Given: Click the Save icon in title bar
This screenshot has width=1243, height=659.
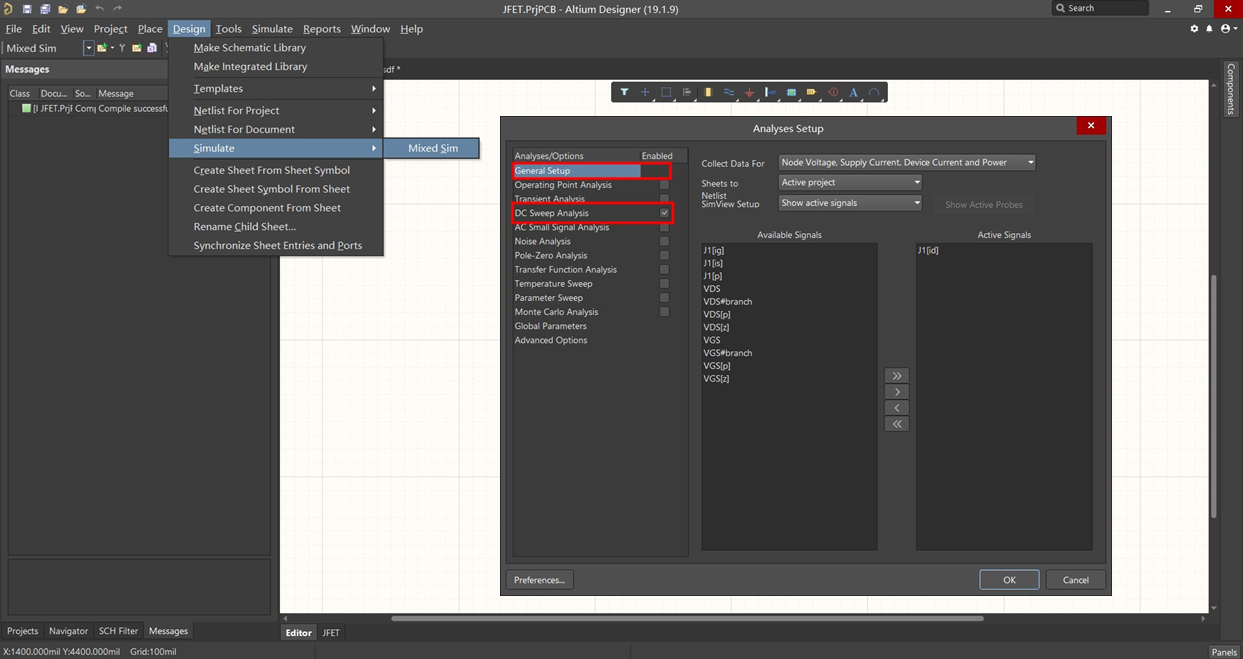Looking at the screenshot, I should click(28, 9).
